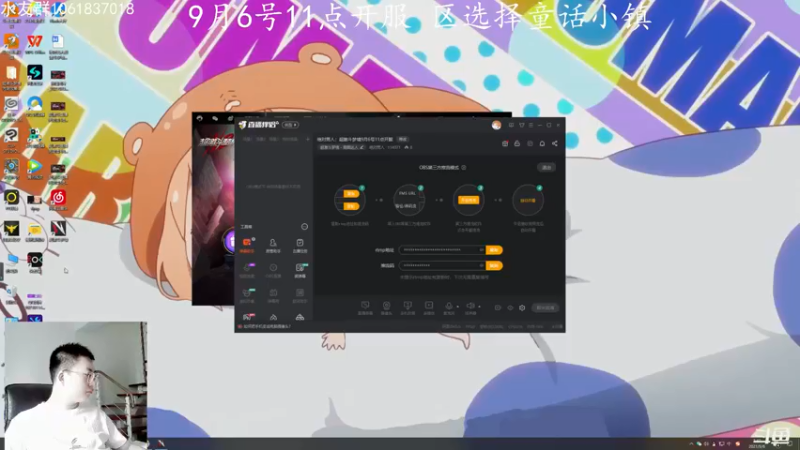Open the hamburger main menu in the title bar
800x450 pixels.
(531, 126)
